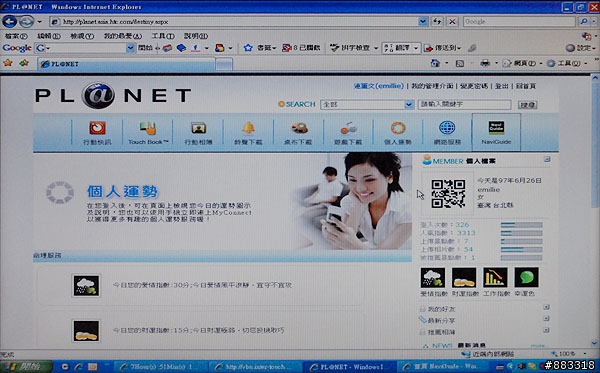This screenshot has width=600, height=373.
Task: Click the browser Forward button
Action: (x=26, y=21)
